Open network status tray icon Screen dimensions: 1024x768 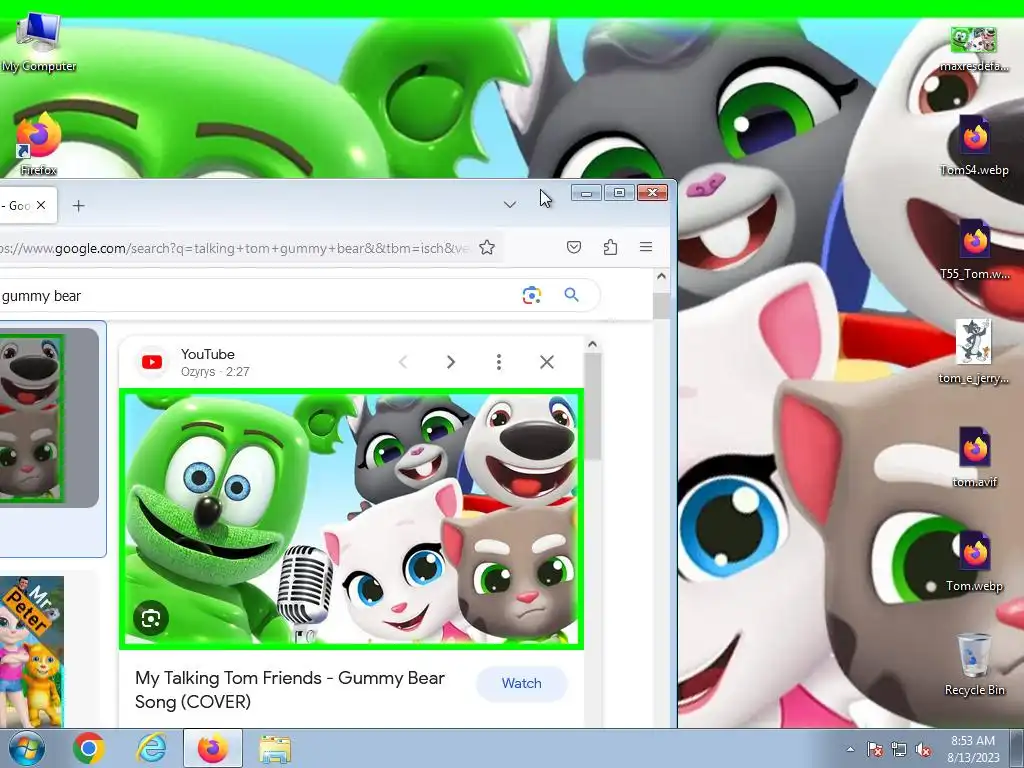pyautogui.click(x=899, y=749)
